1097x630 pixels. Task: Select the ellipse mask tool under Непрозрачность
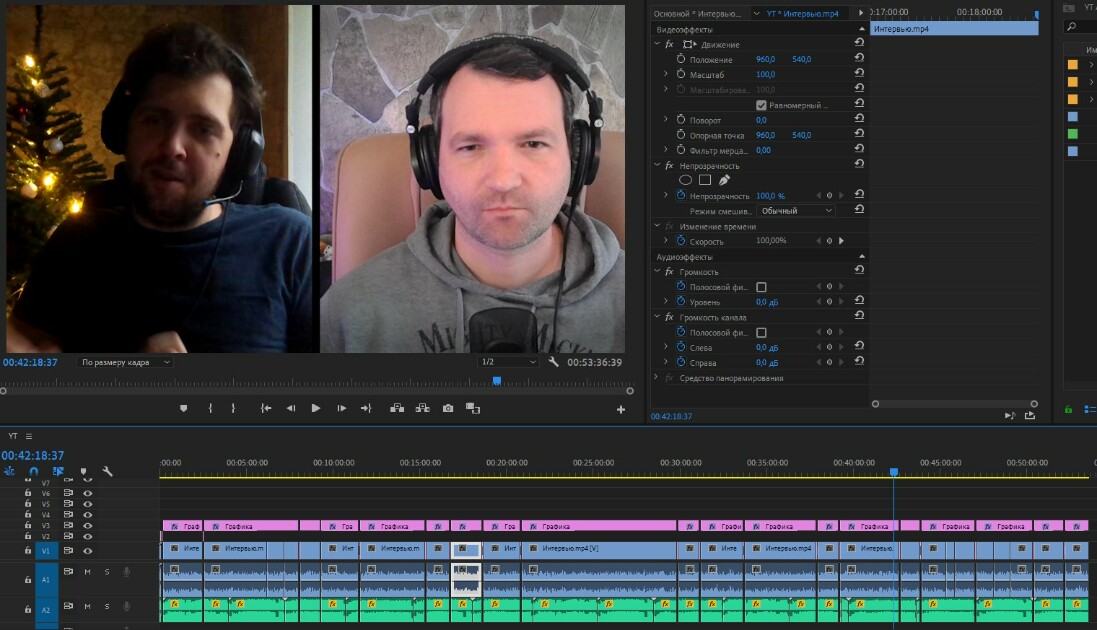click(x=685, y=180)
